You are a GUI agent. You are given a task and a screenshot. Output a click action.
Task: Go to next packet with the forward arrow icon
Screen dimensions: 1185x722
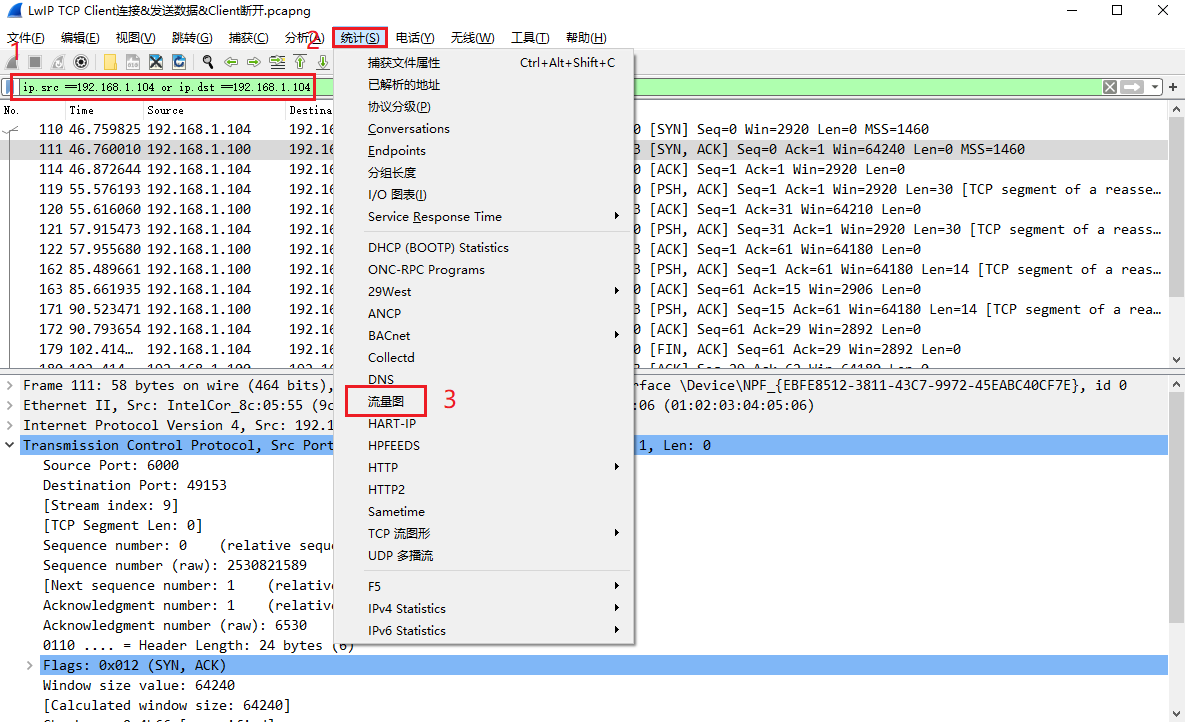[252, 62]
